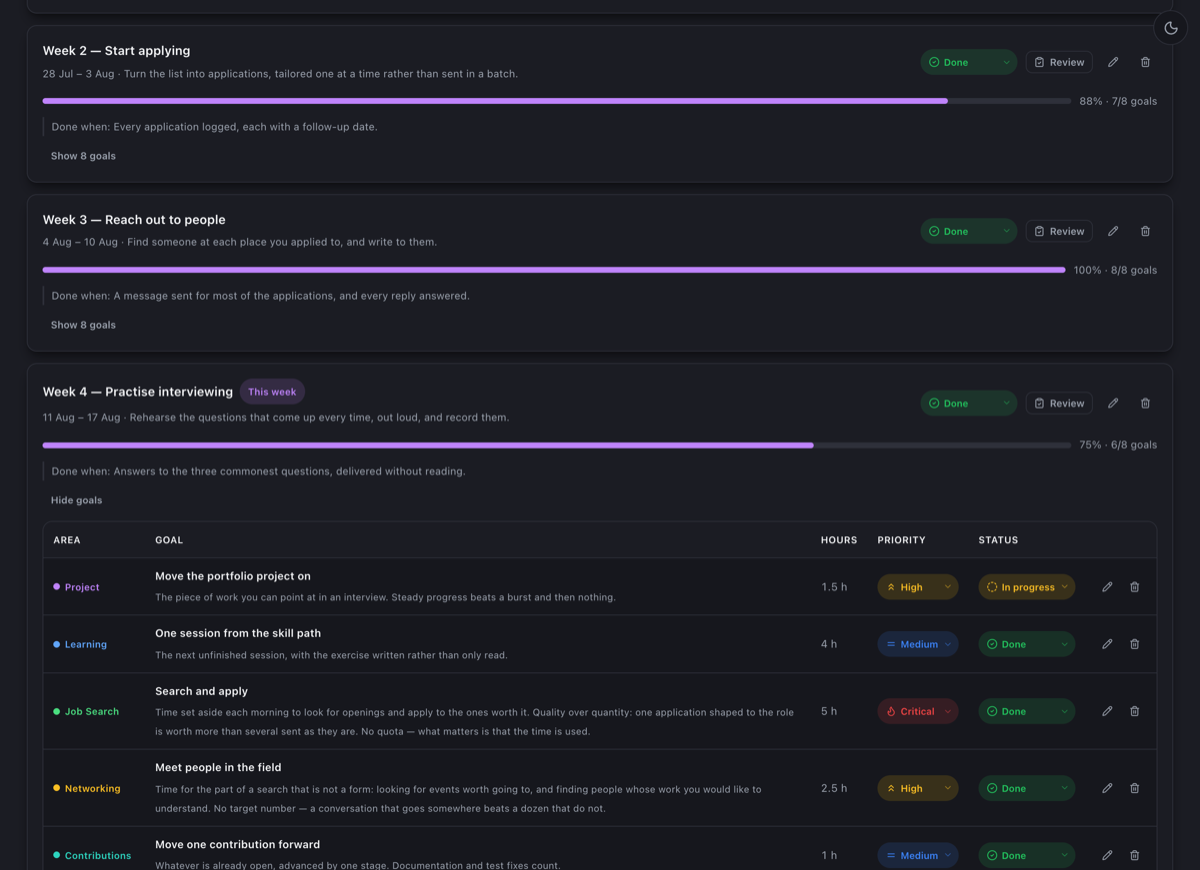The image size is (1200, 870).
Task: Show 8 goals under Week 3
Action: click(83, 325)
